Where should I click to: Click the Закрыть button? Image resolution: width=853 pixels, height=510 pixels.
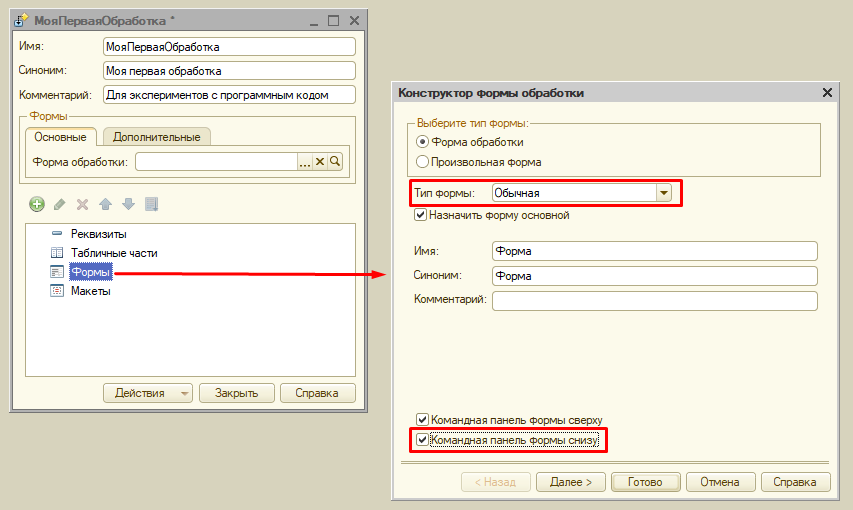[237, 393]
